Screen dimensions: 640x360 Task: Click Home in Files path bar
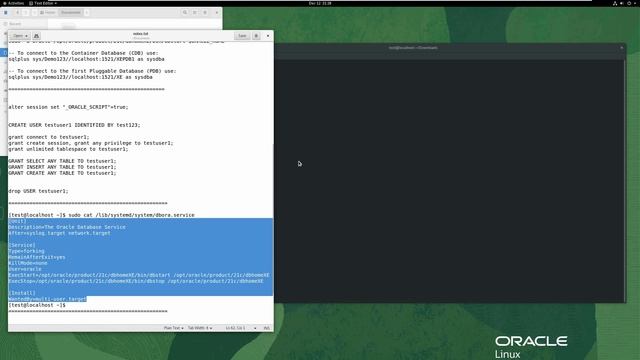pyautogui.click(x=48, y=13)
